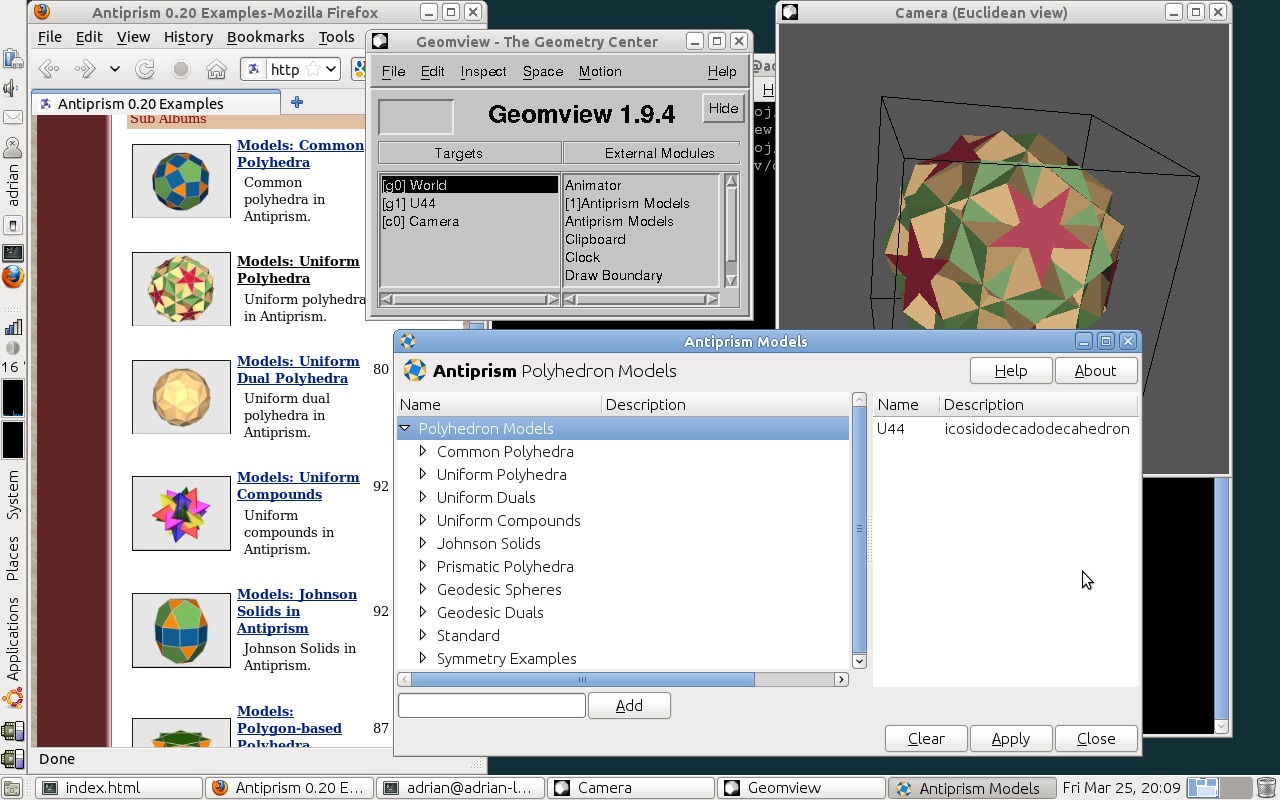Select Draw Boundary in External Modules

[641, 275]
